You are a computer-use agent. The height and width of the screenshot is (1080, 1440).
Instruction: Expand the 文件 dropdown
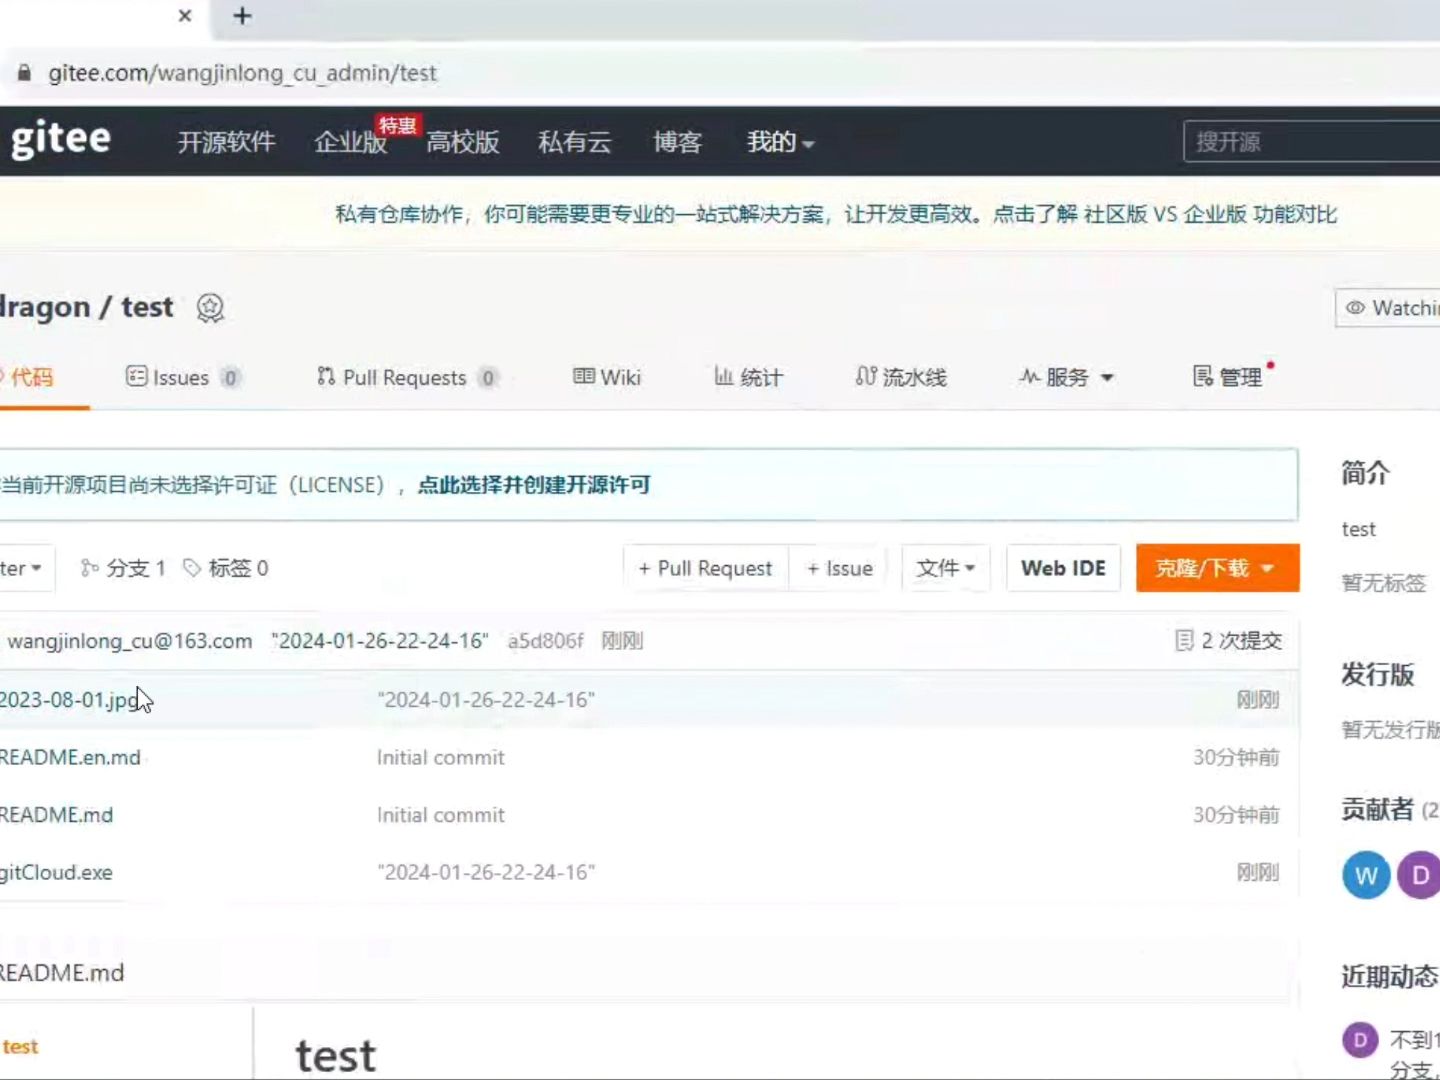(x=945, y=568)
